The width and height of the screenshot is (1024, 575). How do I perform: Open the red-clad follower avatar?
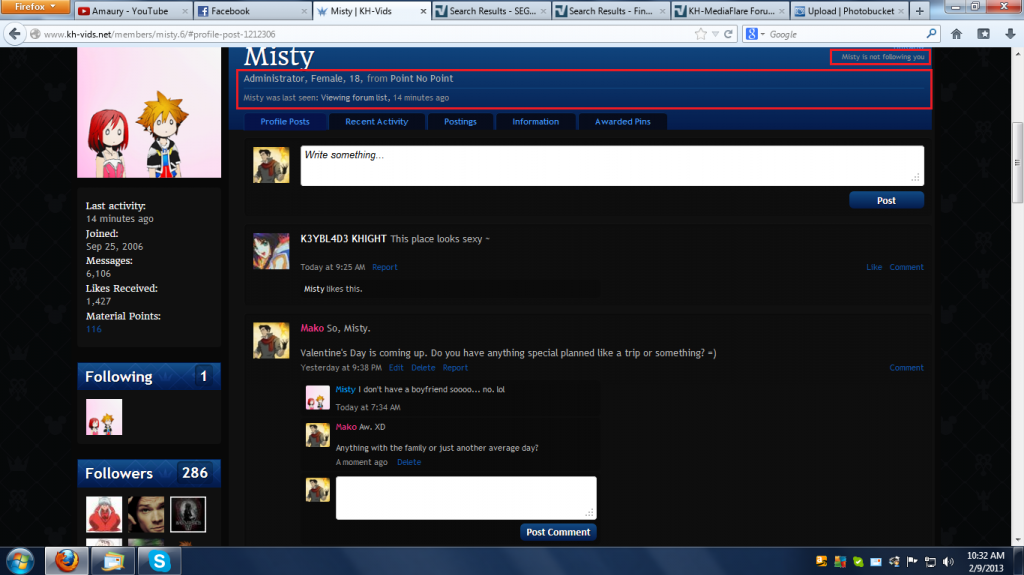pyautogui.click(x=104, y=514)
